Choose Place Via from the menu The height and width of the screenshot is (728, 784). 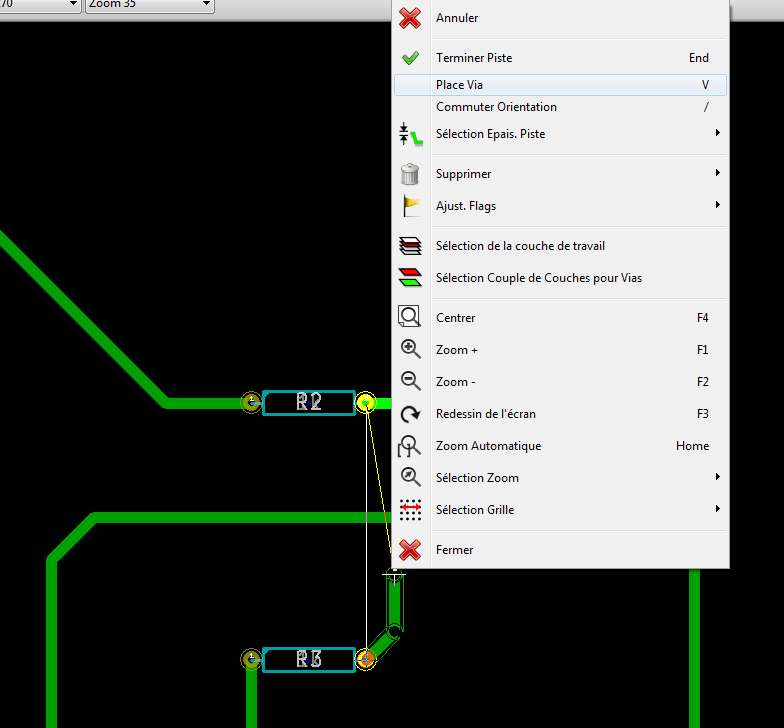560,85
